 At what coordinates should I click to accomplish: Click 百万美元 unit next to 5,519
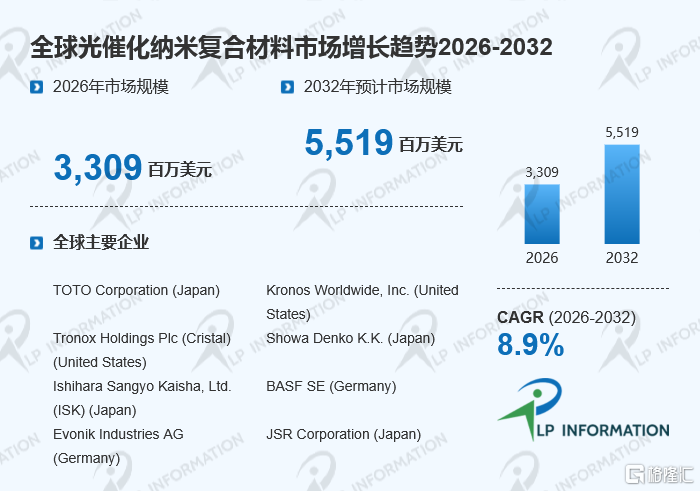coord(431,145)
